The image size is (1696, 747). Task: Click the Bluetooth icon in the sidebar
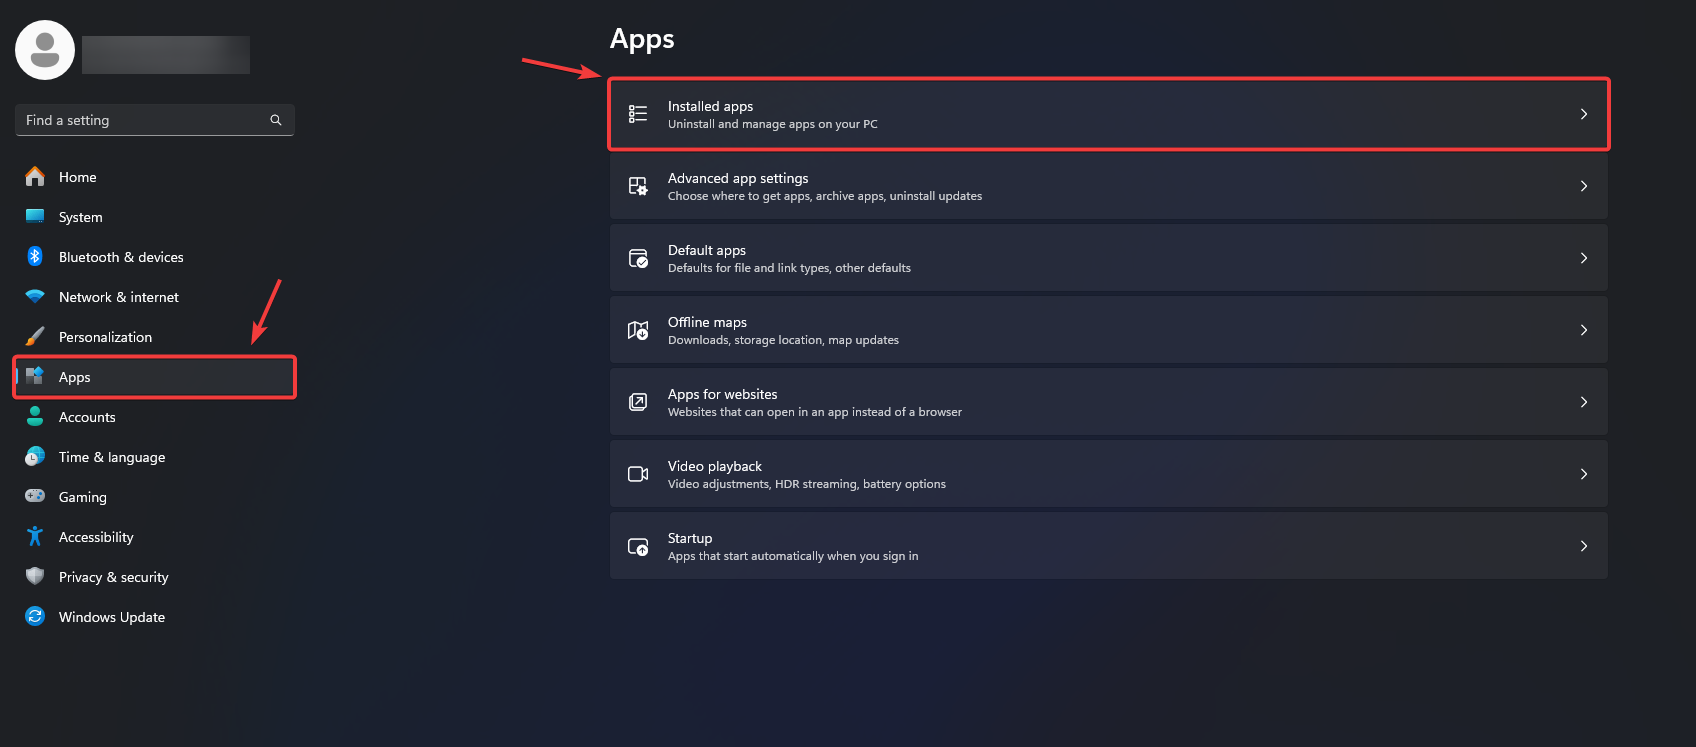34,257
